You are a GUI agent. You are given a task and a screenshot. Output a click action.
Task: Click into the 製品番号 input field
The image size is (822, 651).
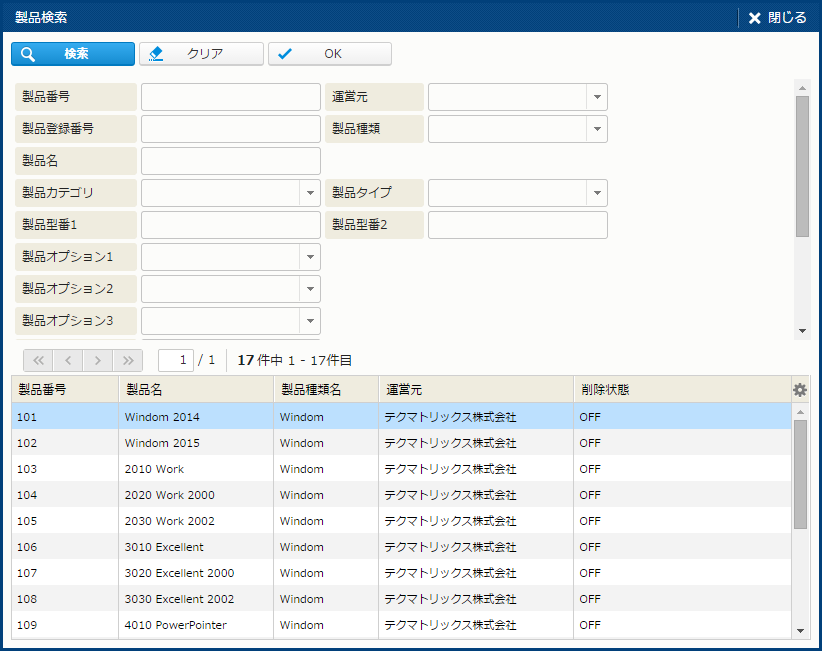[230, 97]
